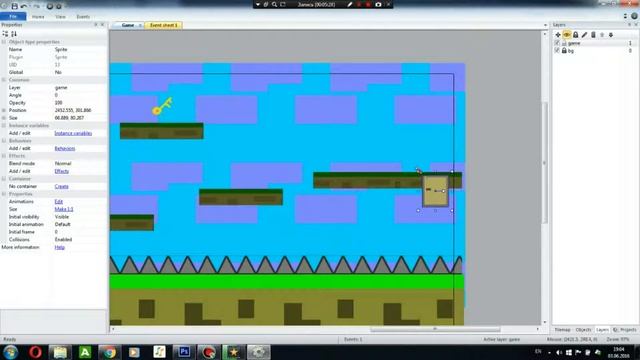The width and height of the screenshot is (640, 360).
Task: Click the Redo arrow in the quick access toolbar
Action: tap(36, 6)
